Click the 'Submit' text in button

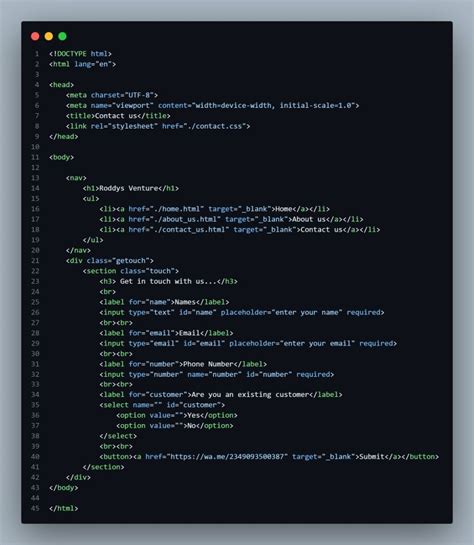point(372,457)
